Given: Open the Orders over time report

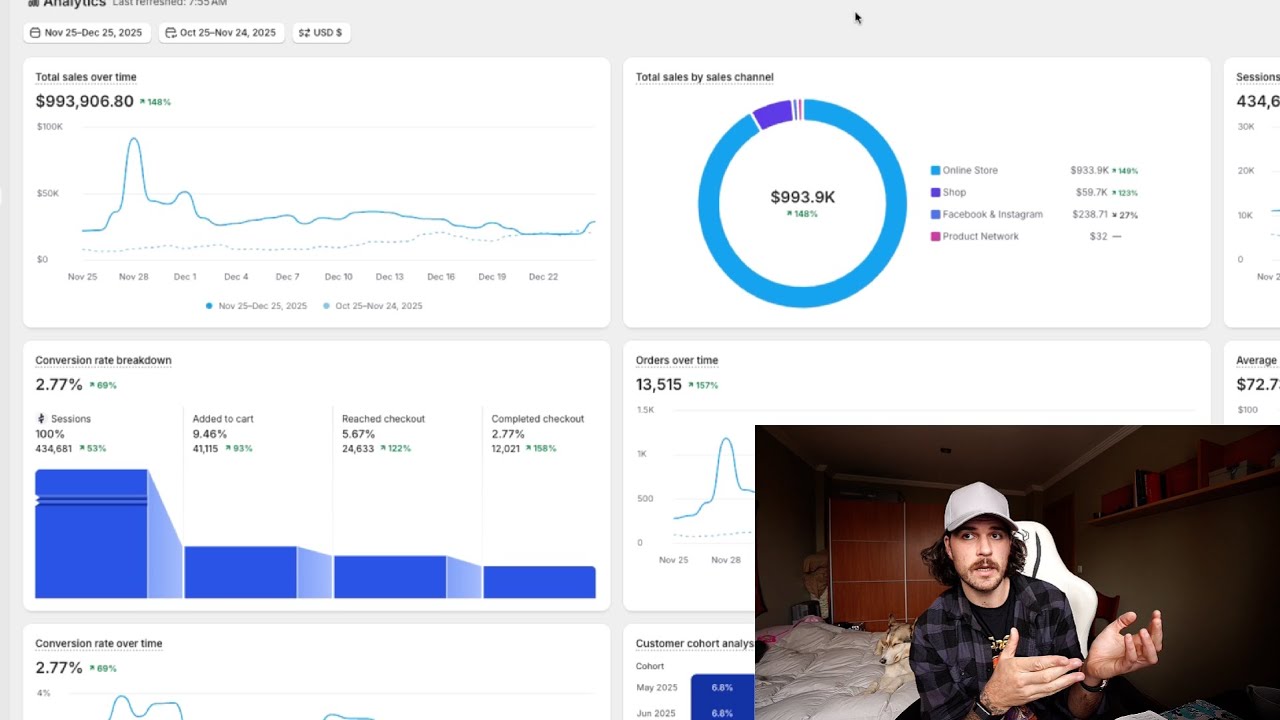Looking at the screenshot, I should 677,360.
